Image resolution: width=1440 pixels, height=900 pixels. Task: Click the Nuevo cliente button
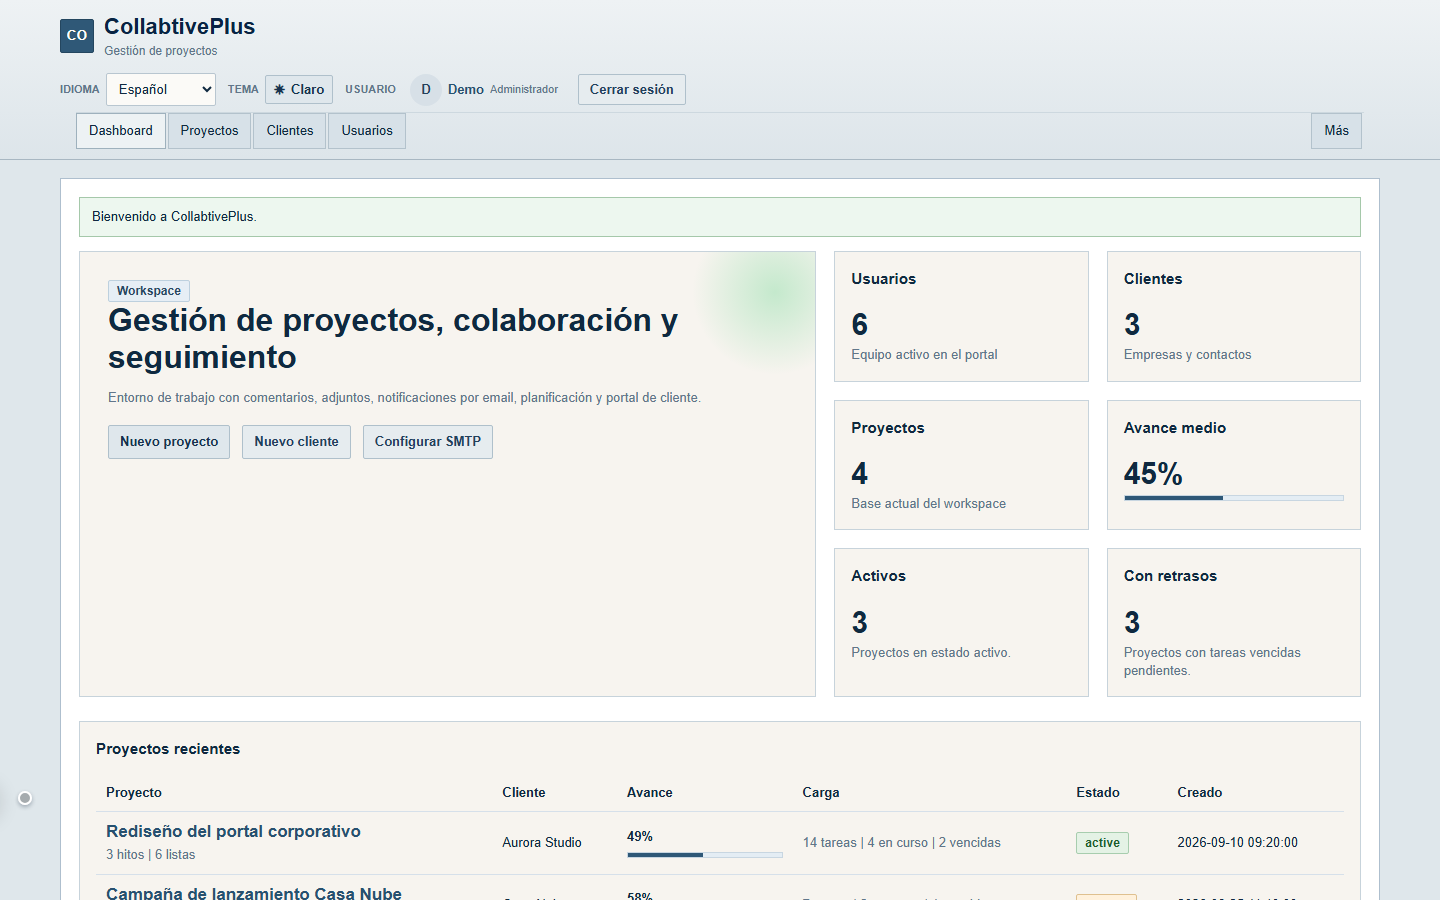(x=296, y=442)
